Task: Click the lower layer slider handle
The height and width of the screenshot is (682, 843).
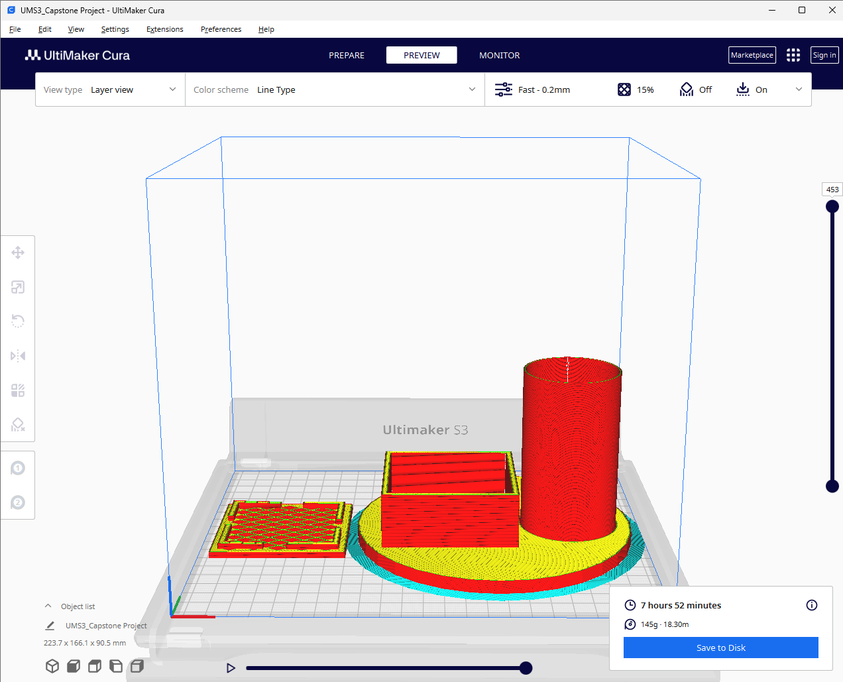Action: (832, 486)
